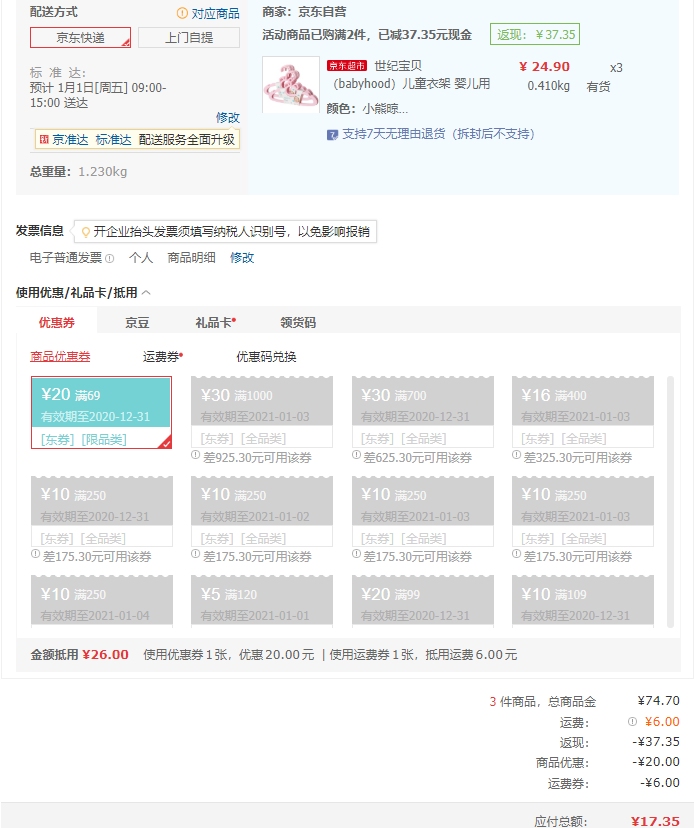Click the info icon beside 电子普通发票

109,258
